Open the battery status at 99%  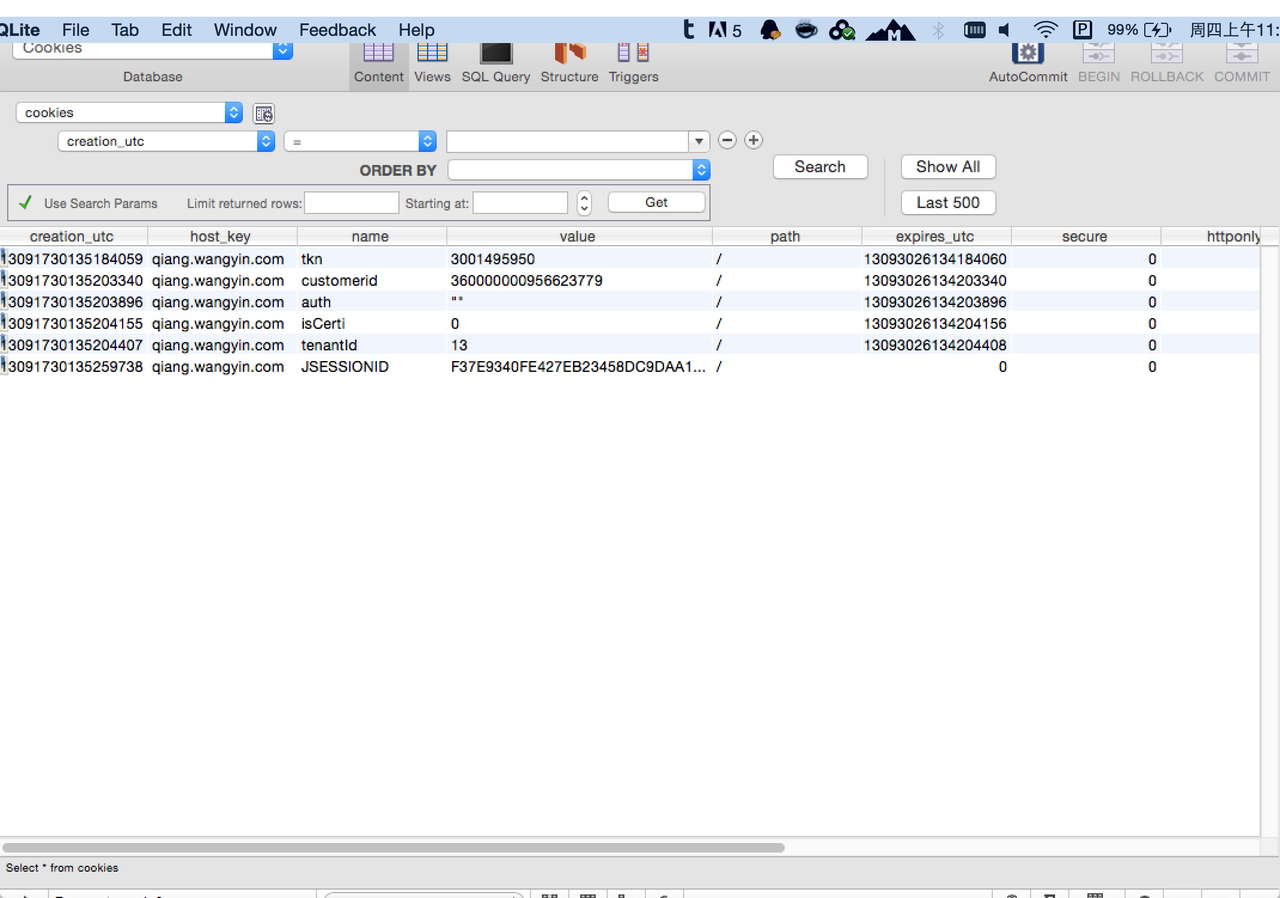[x=1139, y=30]
